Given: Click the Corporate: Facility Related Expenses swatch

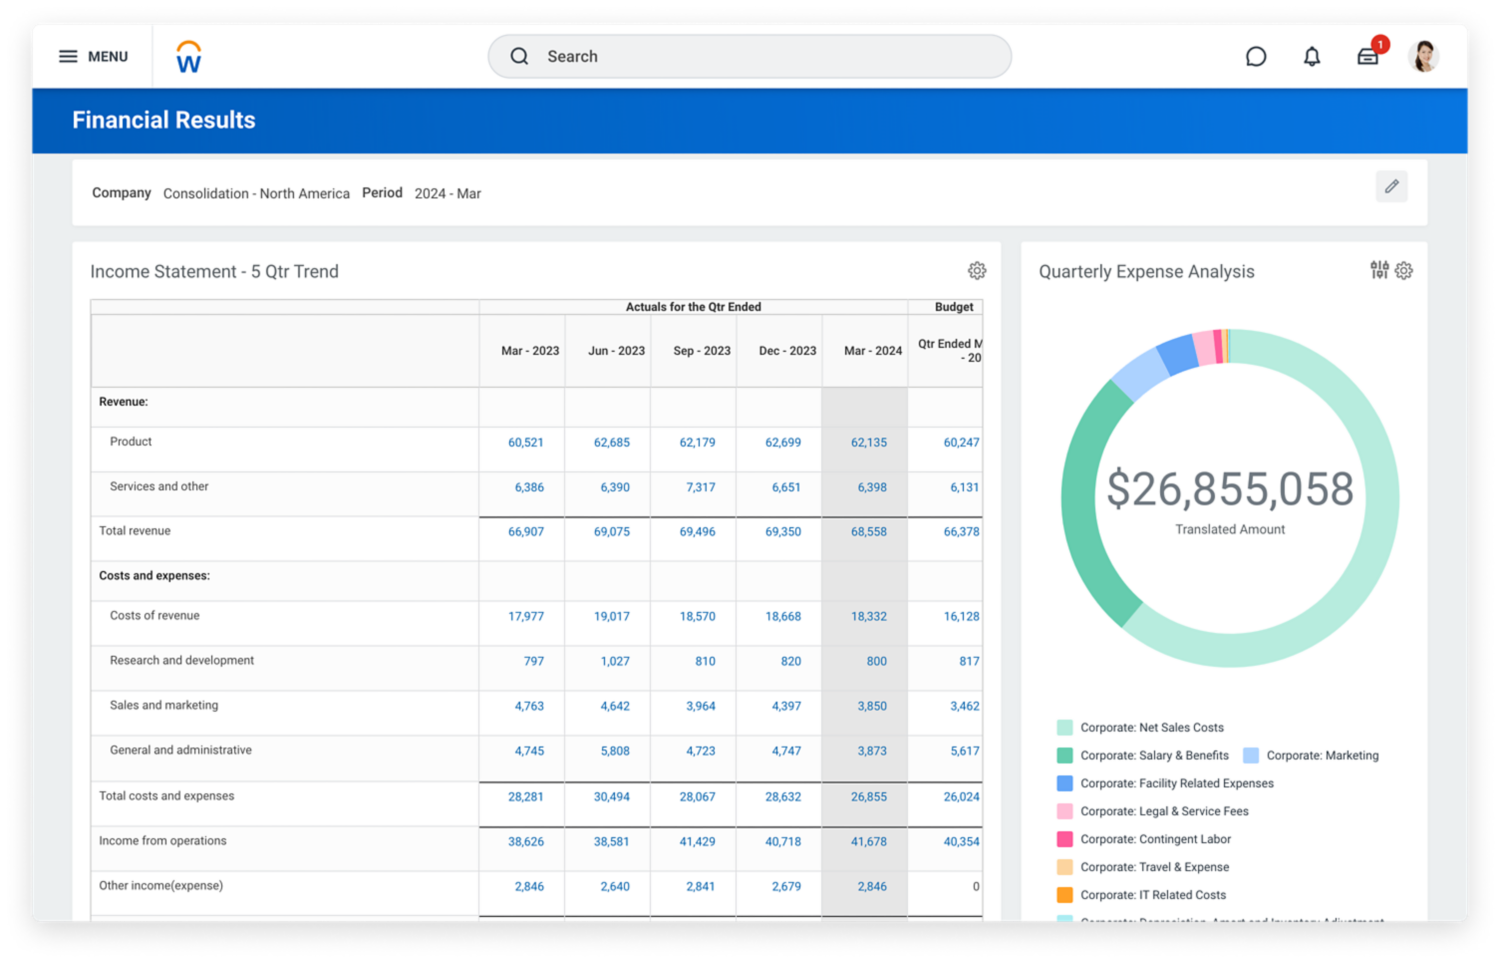Looking at the screenshot, I should pyautogui.click(x=1065, y=784).
